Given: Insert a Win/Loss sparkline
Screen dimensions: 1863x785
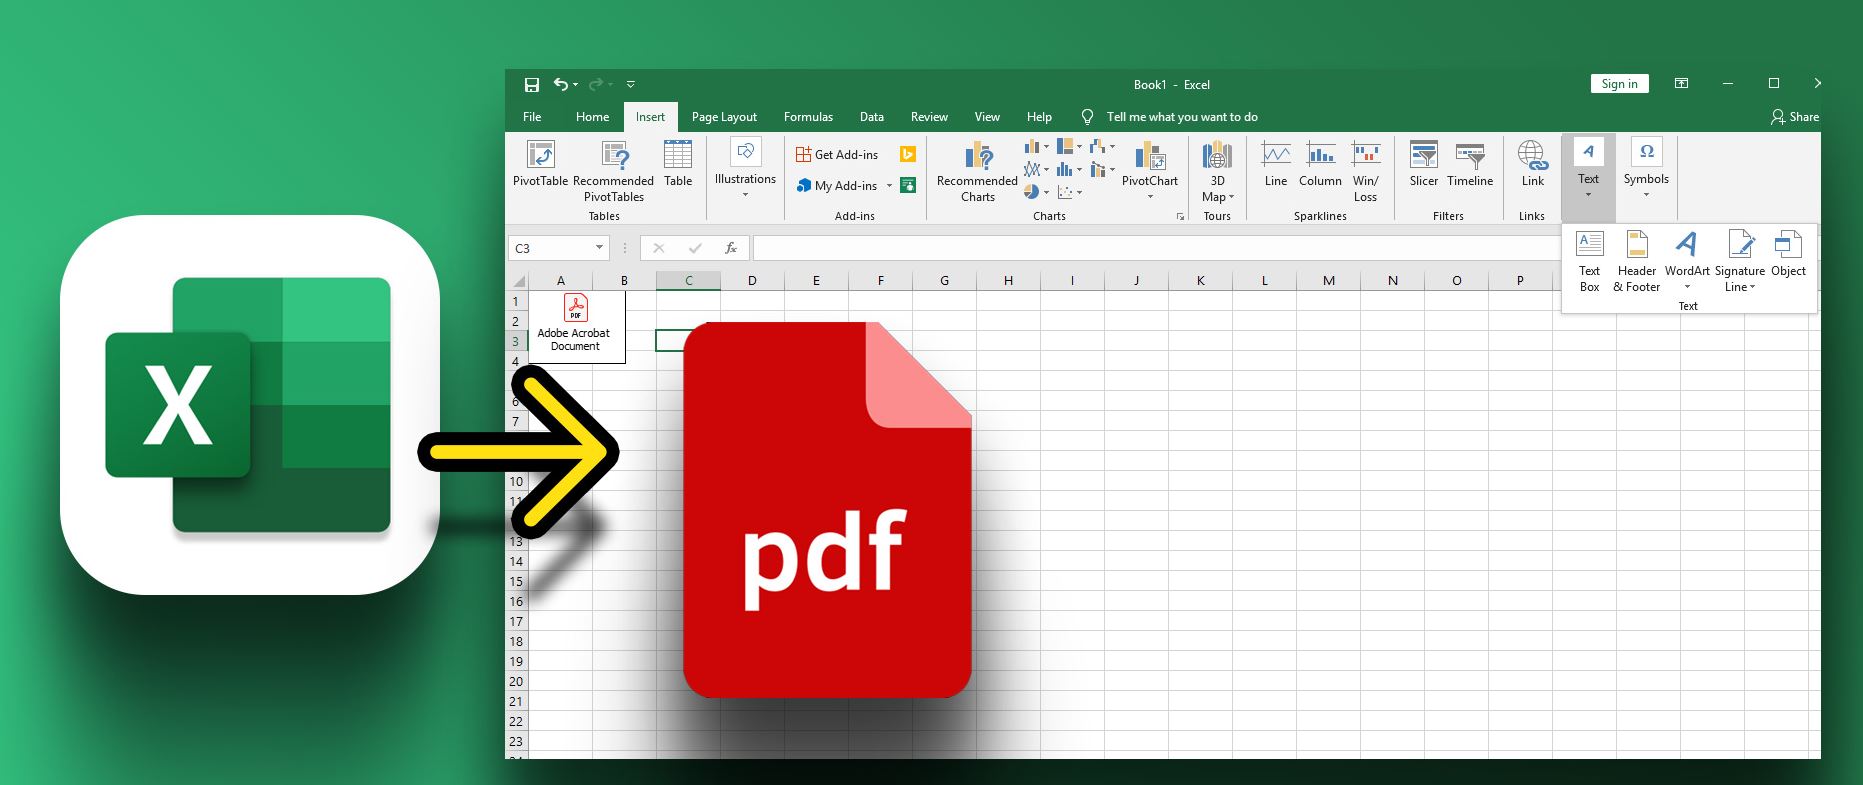Looking at the screenshot, I should click(x=1365, y=171).
